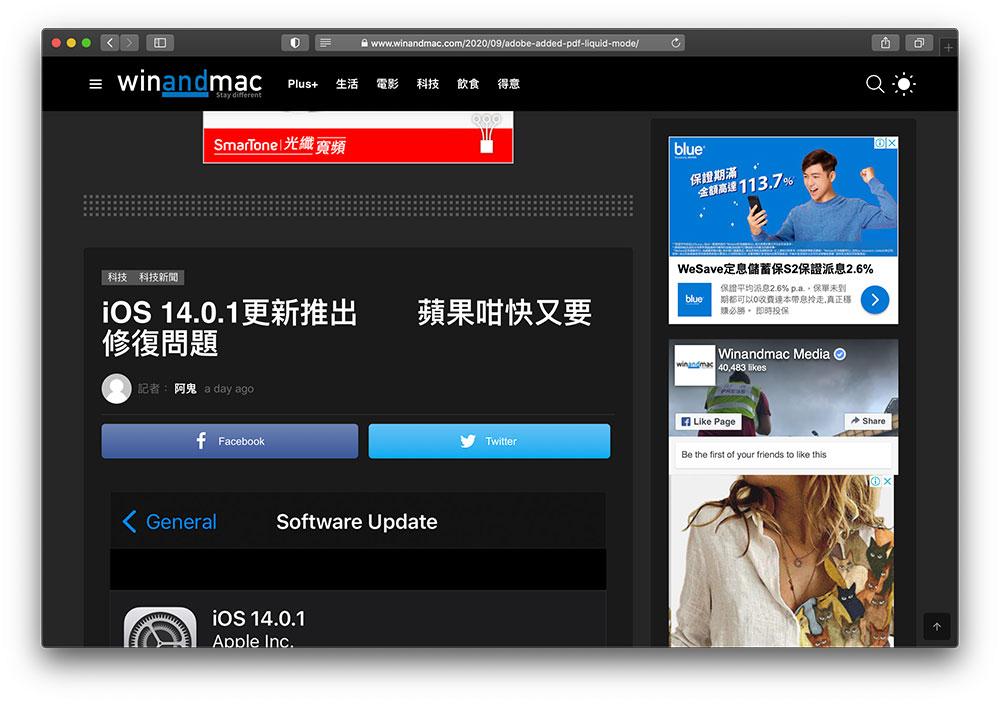The height and width of the screenshot is (703, 1000).
Task: Click the Like Page button
Action: (708, 421)
